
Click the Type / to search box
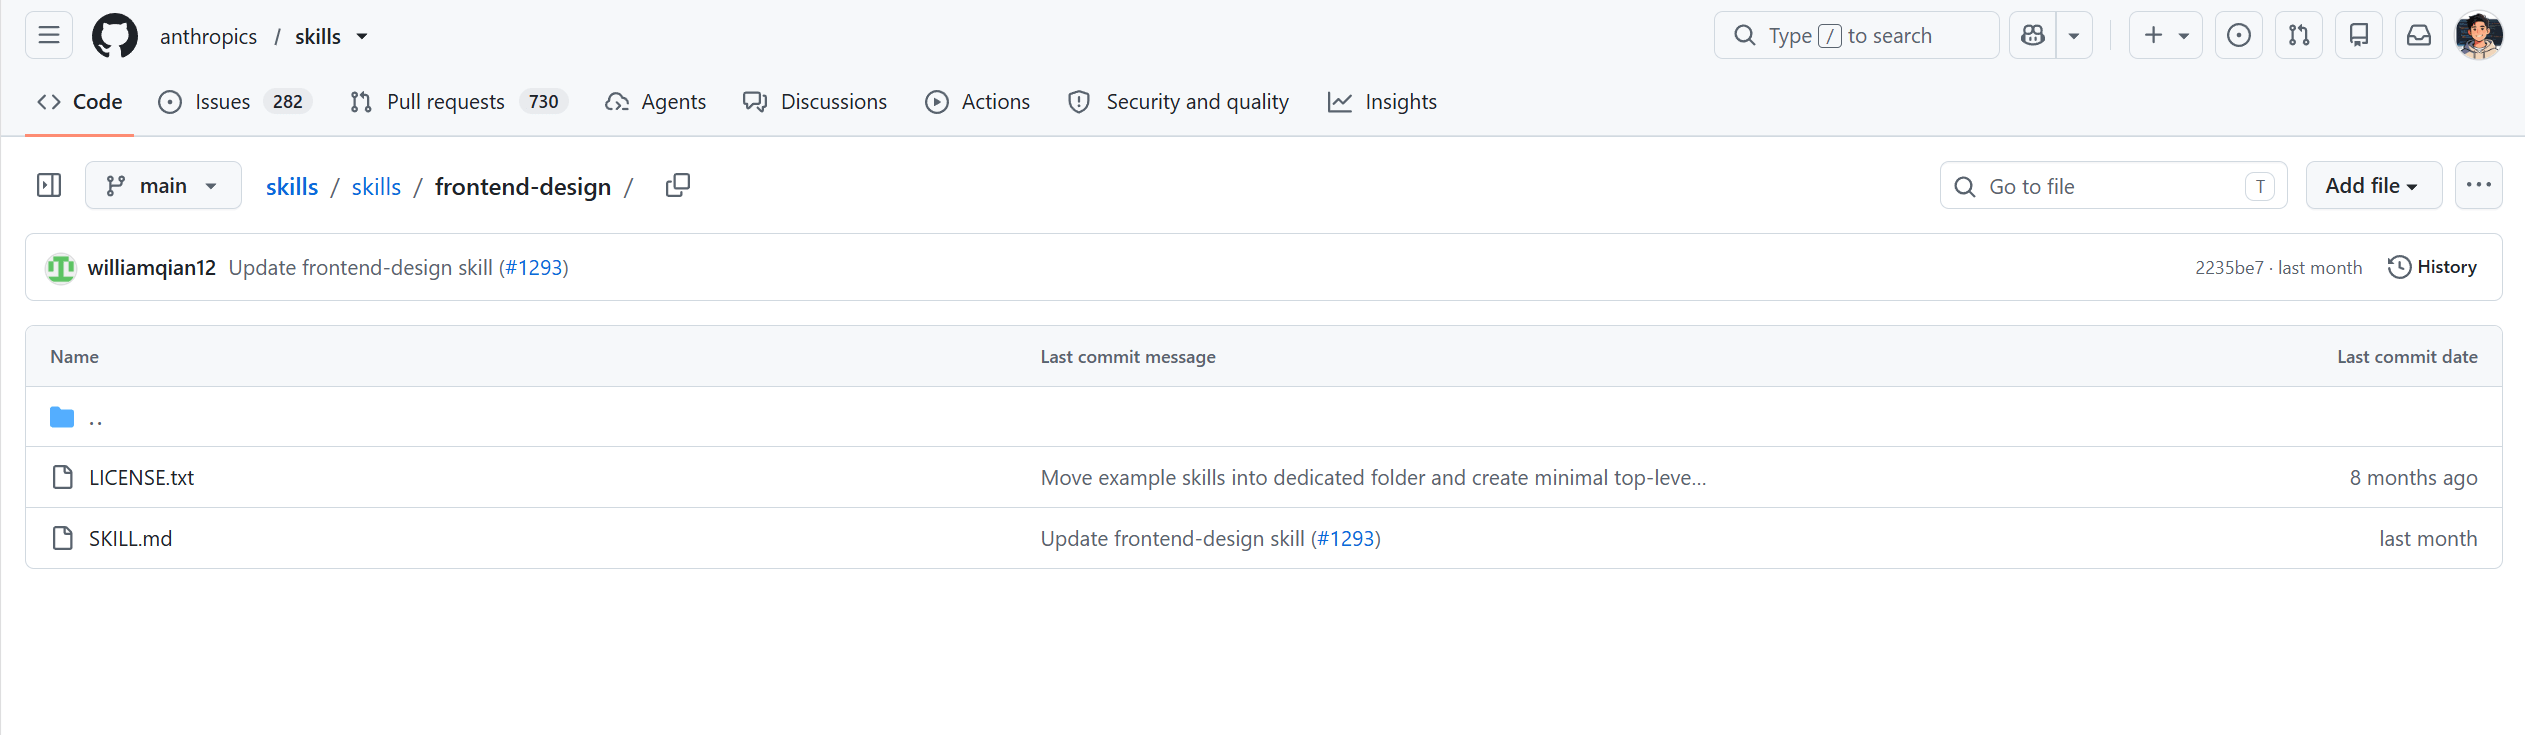[x=1857, y=36]
